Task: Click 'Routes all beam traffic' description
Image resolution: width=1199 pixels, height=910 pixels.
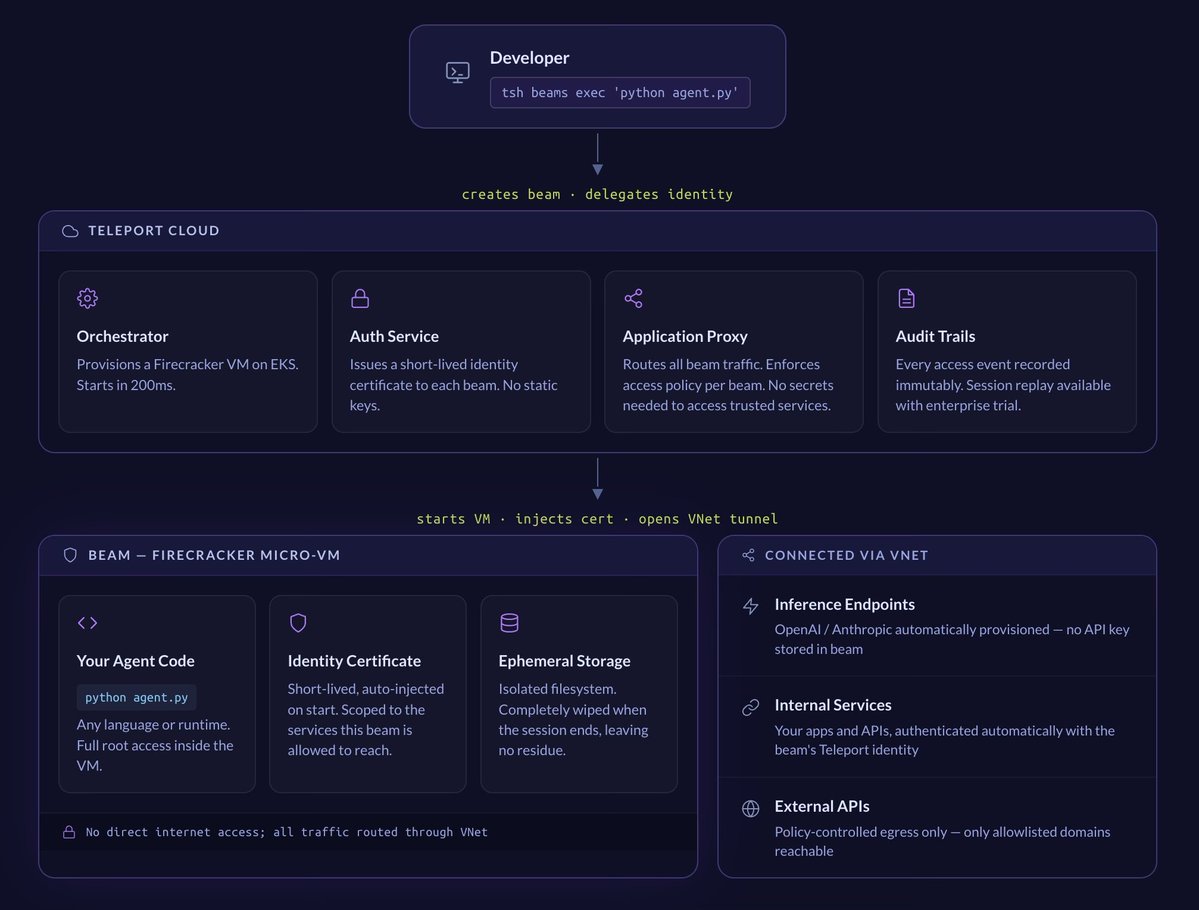Action: (728, 385)
